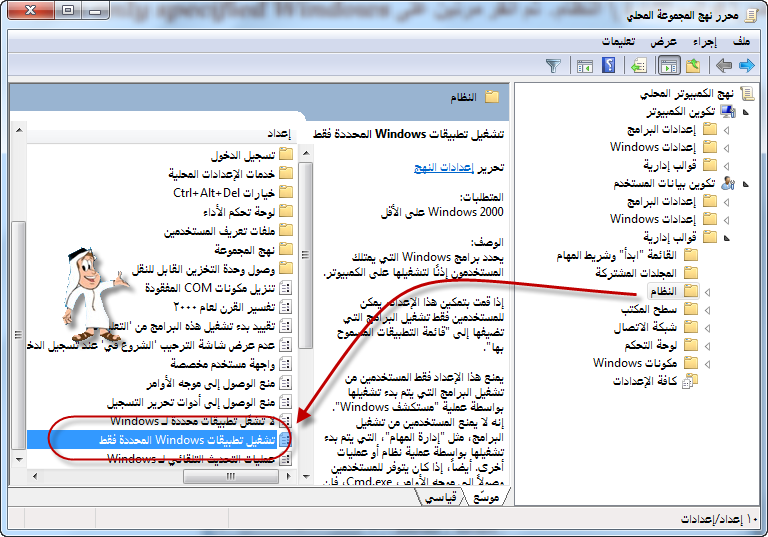Click the folder icon beside خدمات الإعدادات المحلية
This screenshot has height=537, width=768.
(286, 173)
